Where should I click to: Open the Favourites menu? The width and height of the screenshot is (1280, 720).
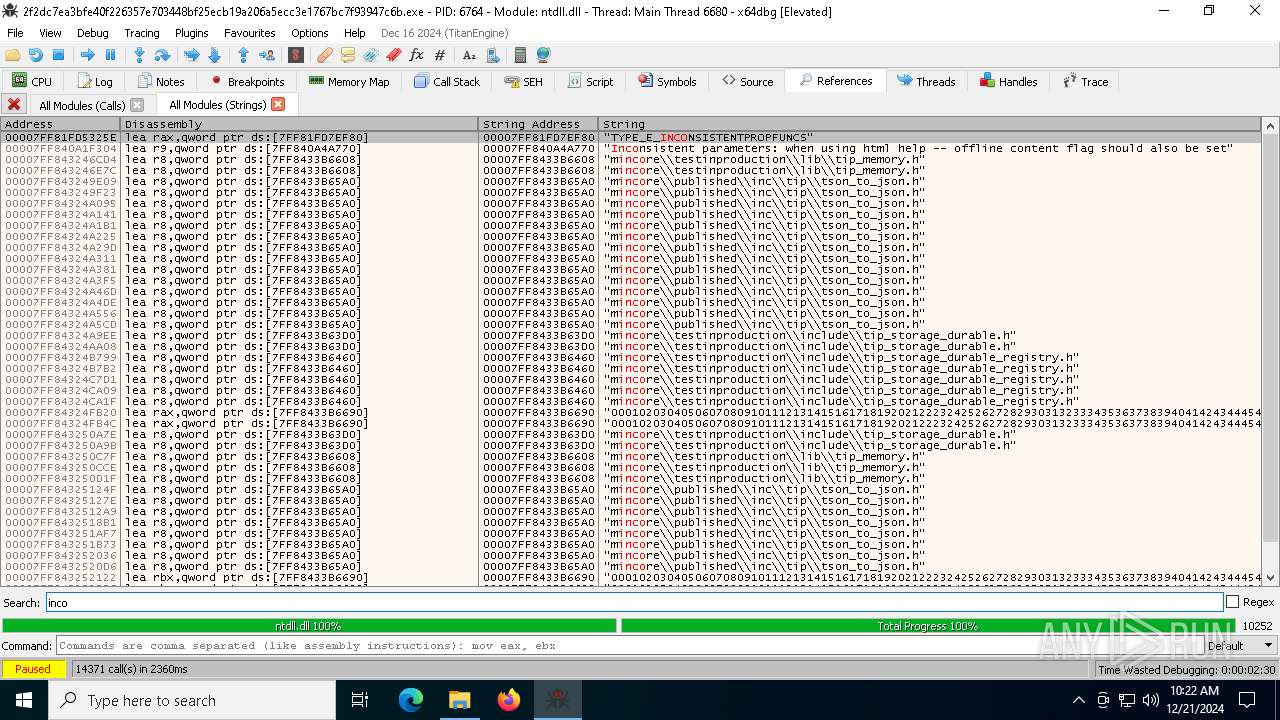coord(249,33)
